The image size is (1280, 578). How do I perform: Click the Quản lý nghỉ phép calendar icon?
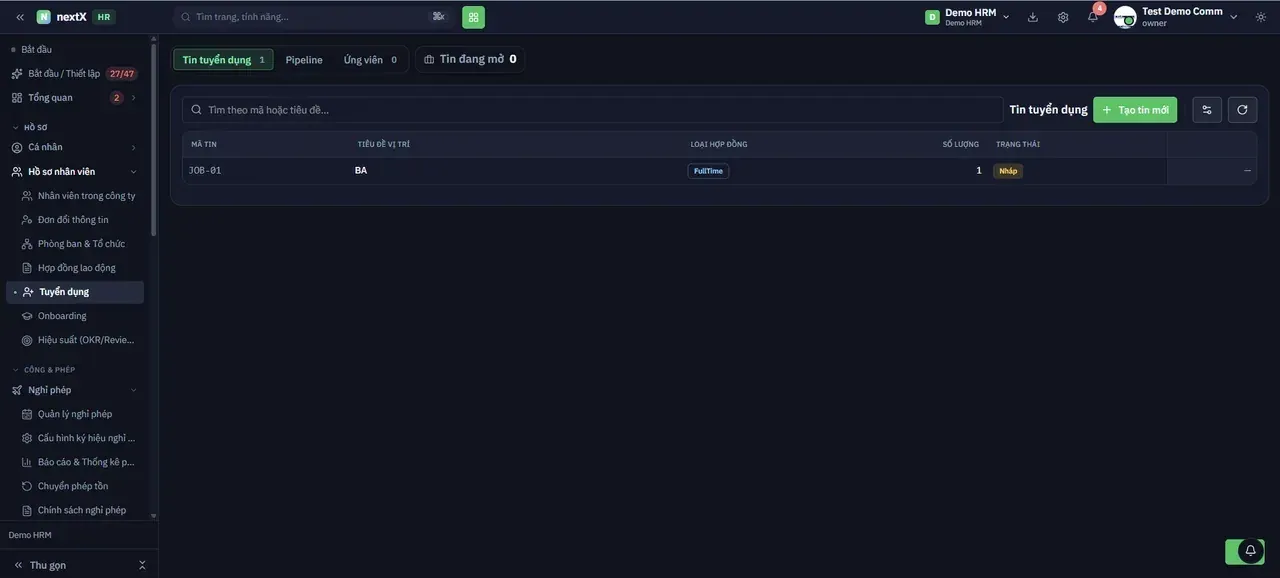[x=28, y=414]
